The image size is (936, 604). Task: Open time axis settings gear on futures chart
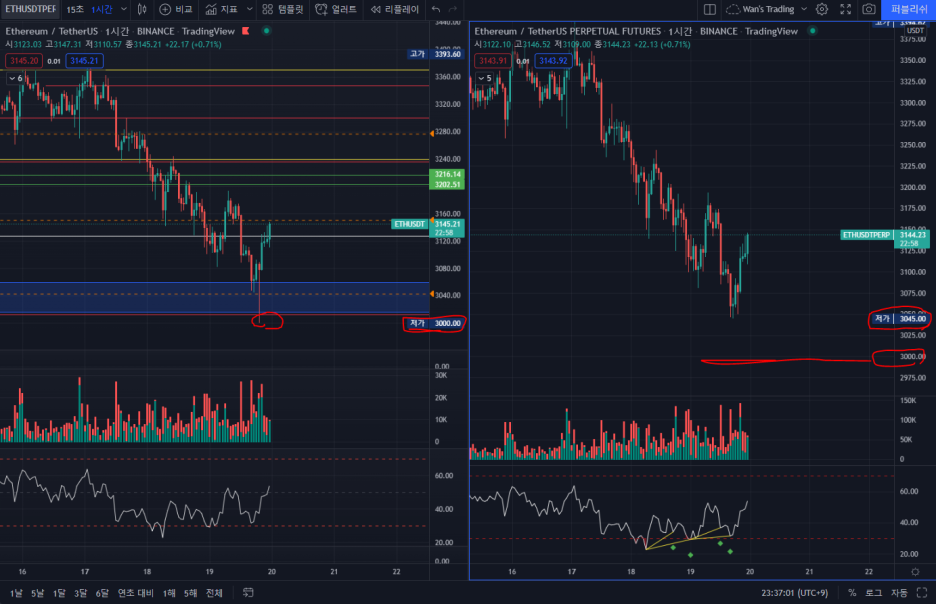click(915, 572)
